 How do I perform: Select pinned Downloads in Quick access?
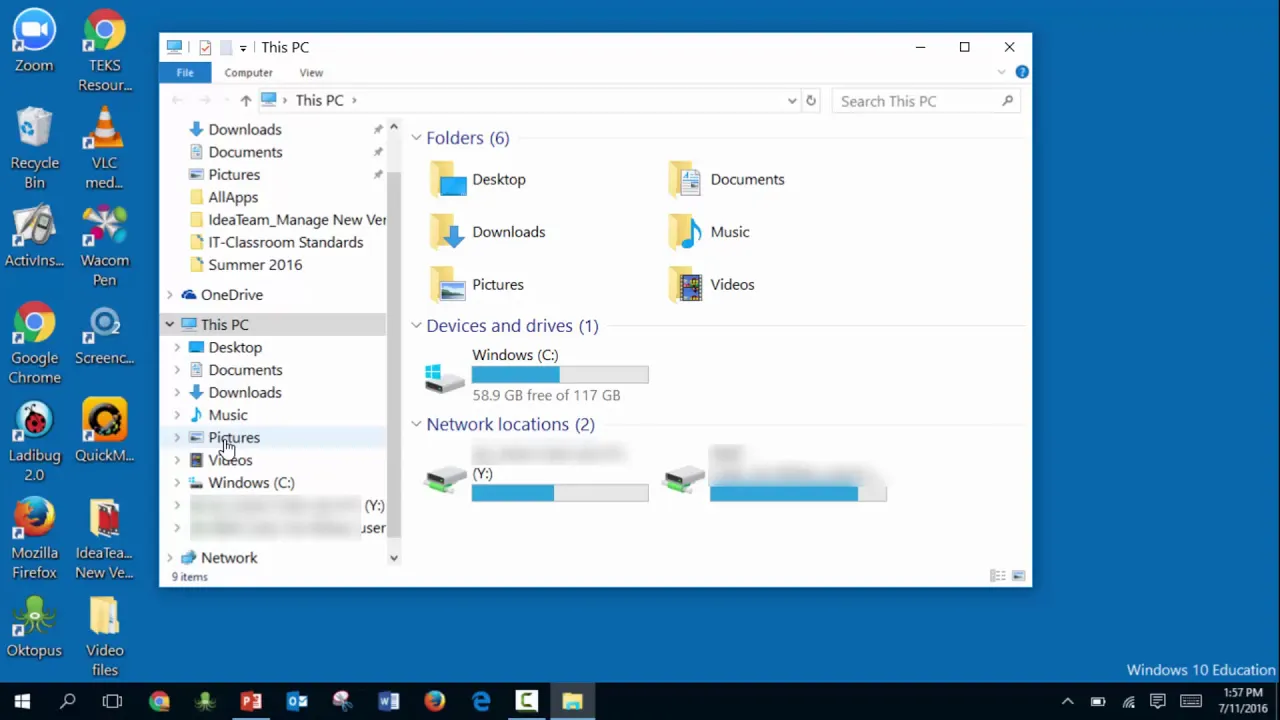(245, 129)
